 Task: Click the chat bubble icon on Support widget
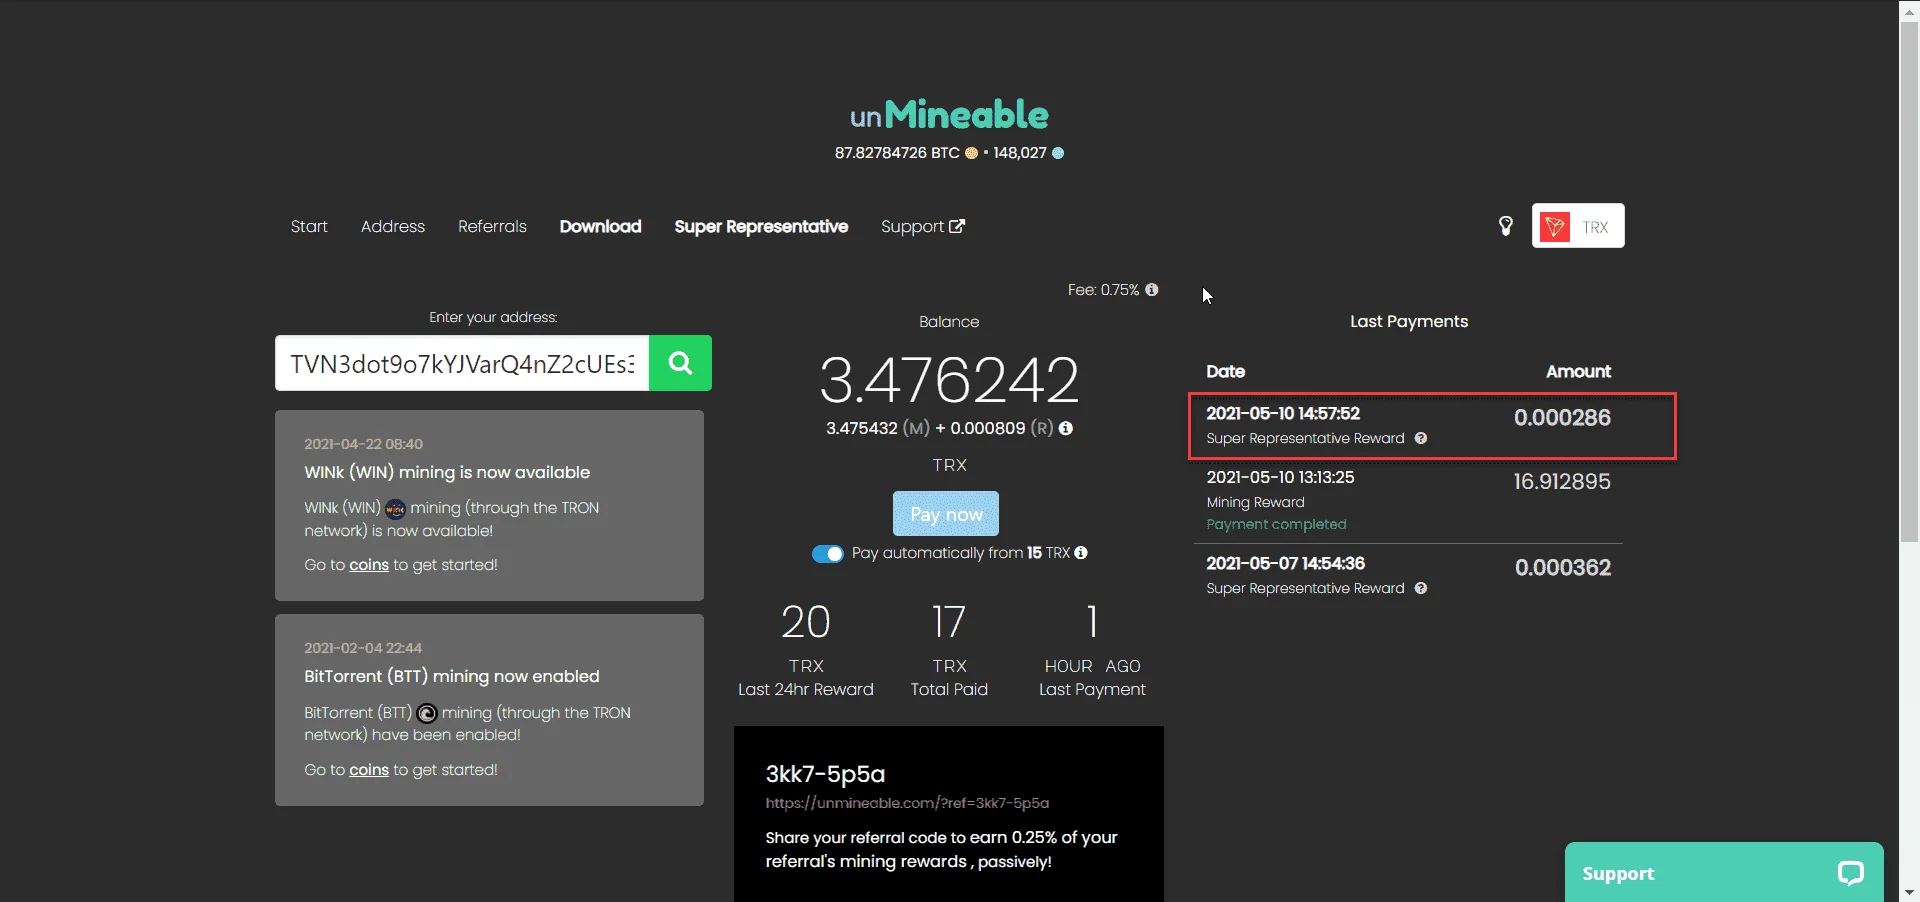(x=1850, y=873)
